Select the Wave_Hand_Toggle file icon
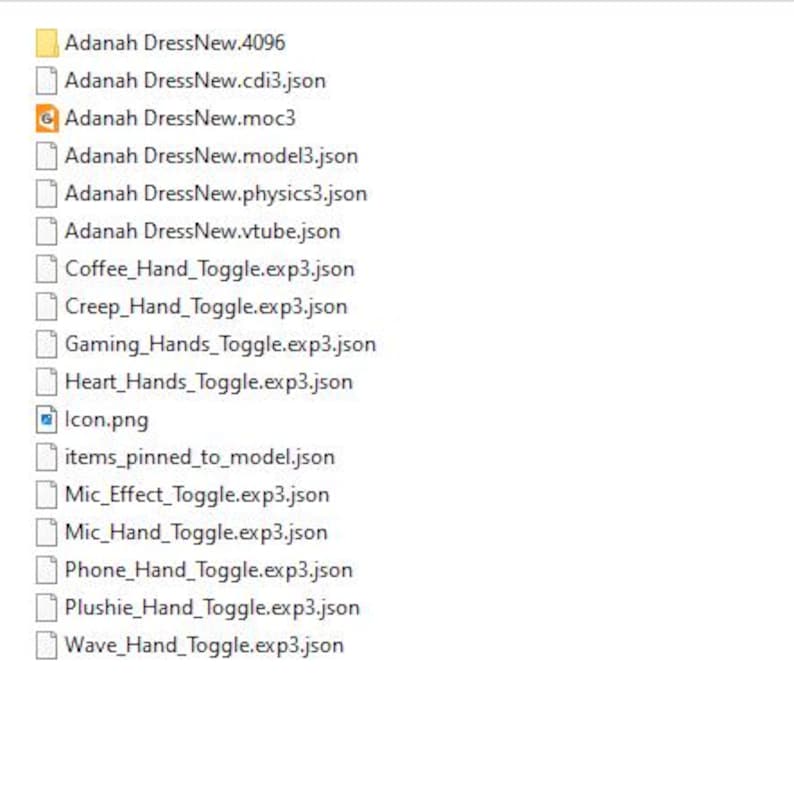794x794 pixels. coord(47,646)
